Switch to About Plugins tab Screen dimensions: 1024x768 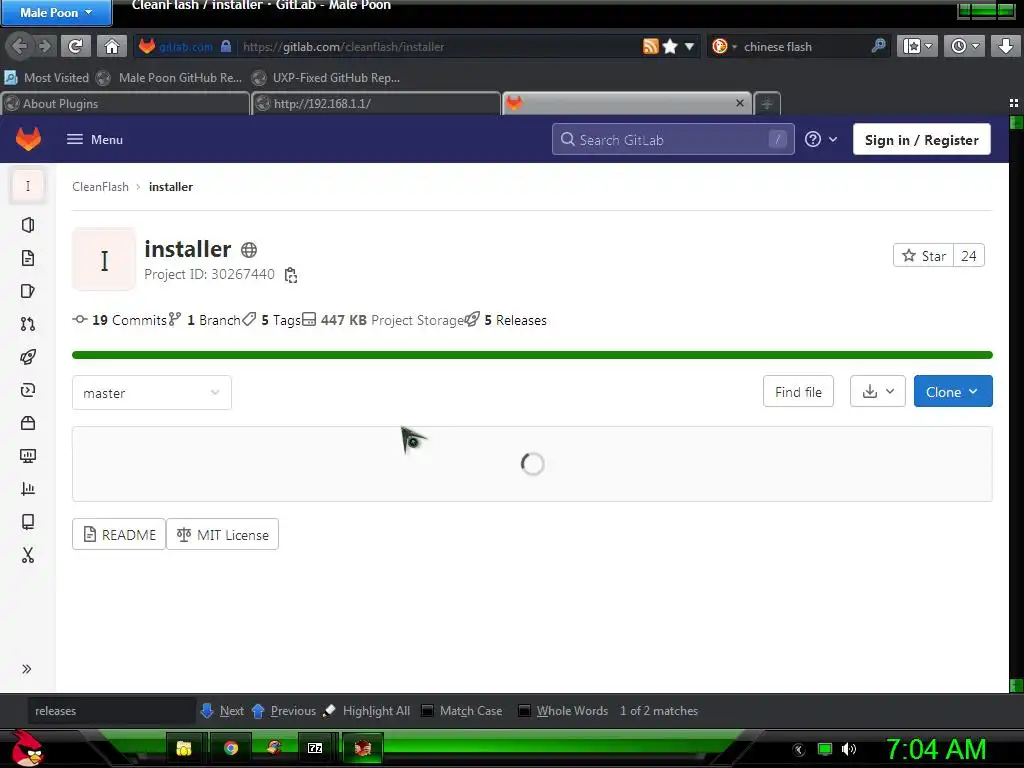[125, 104]
